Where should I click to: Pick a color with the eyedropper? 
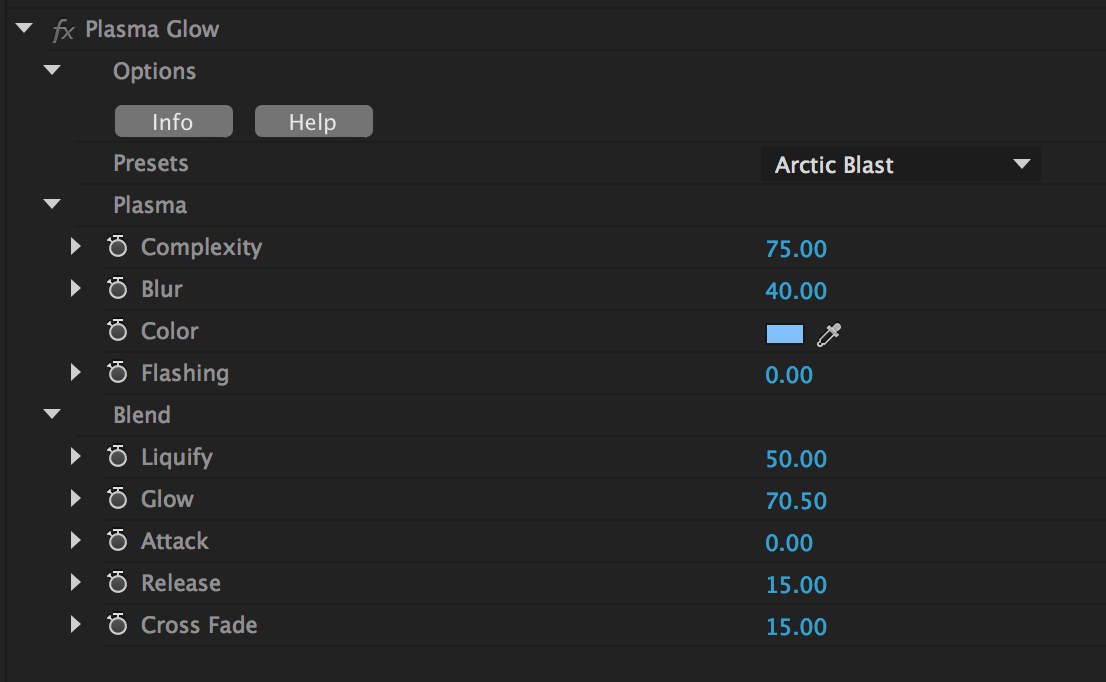pyautogui.click(x=828, y=334)
